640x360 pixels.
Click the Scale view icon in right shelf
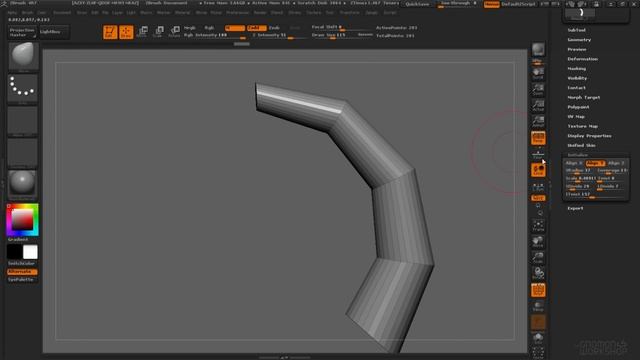[x=538, y=258]
